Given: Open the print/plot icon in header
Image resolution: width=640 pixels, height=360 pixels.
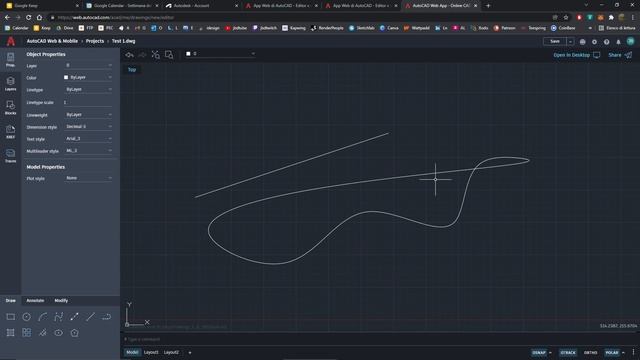Looking at the screenshot, I should point(582,42).
